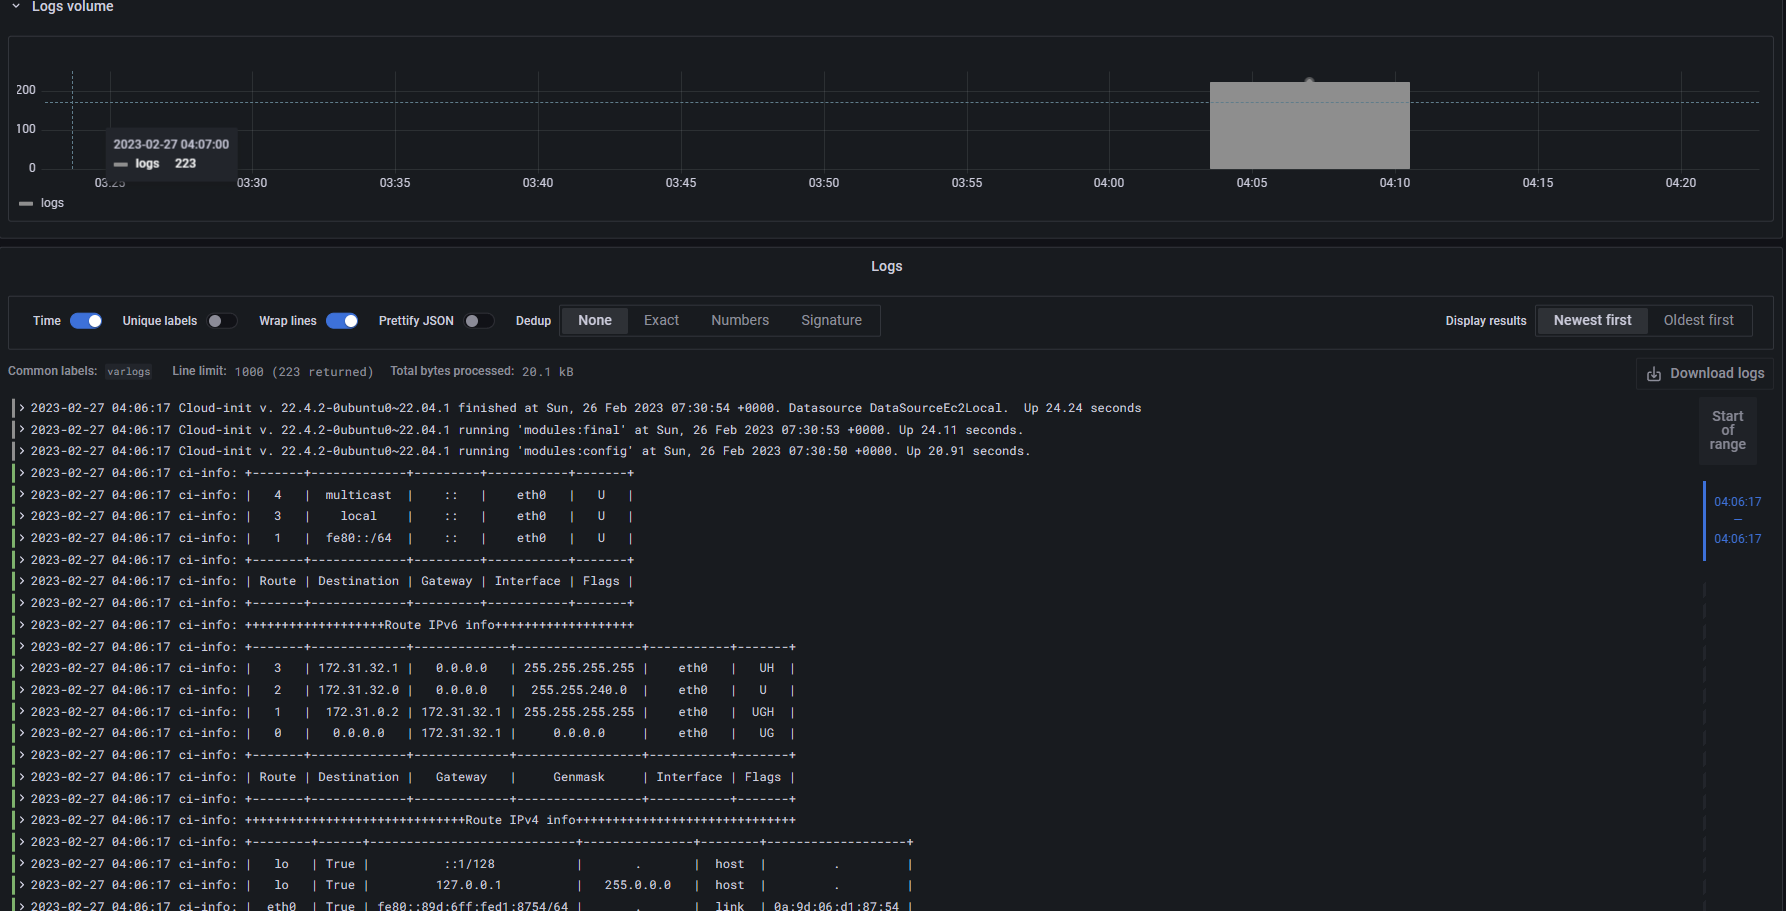This screenshot has height=911, width=1786.
Task: Choose Newest first display order
Action: [x=1592, y=320]
